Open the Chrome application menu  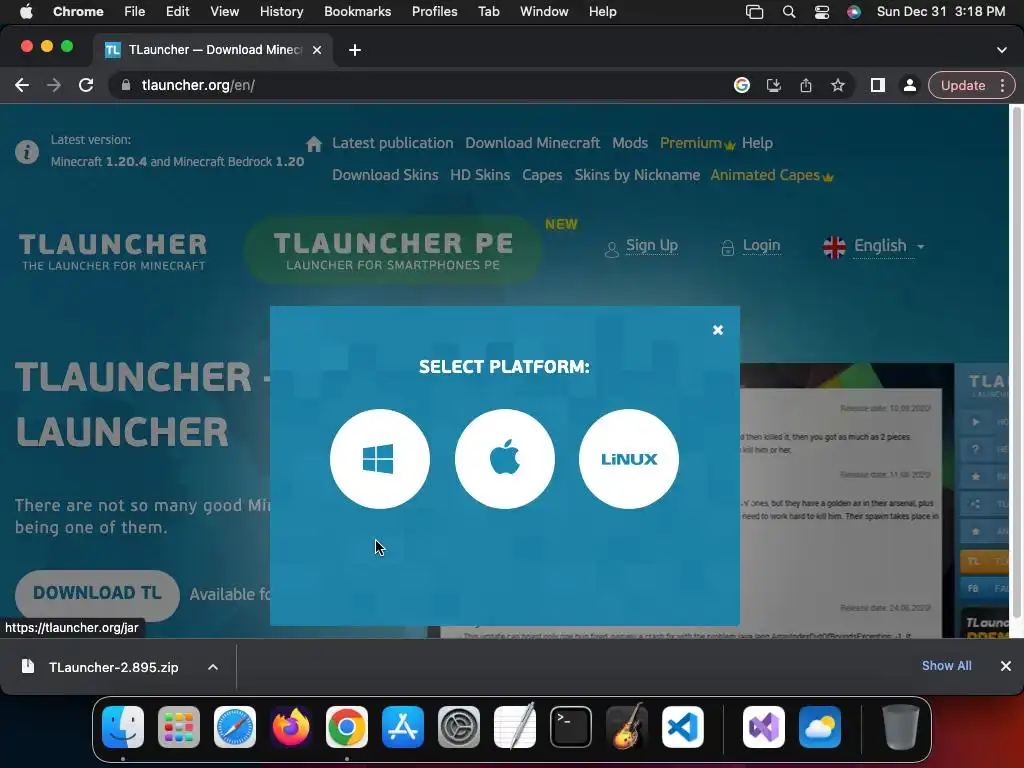(x=78, y=12)
